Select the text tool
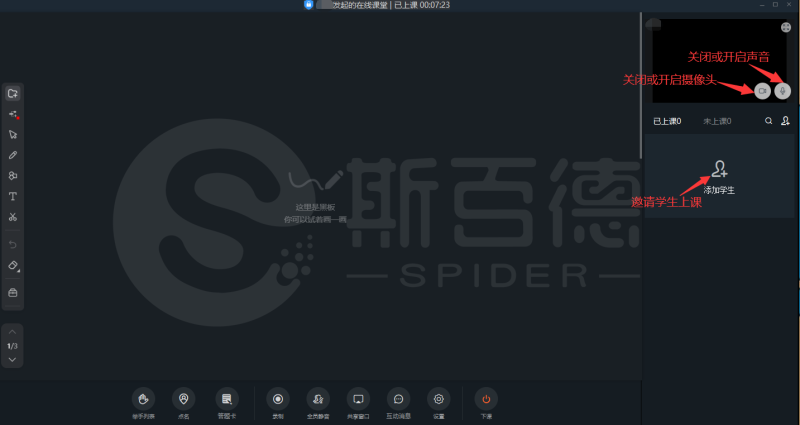The image size is (800, 425). [x=13, y=196]
